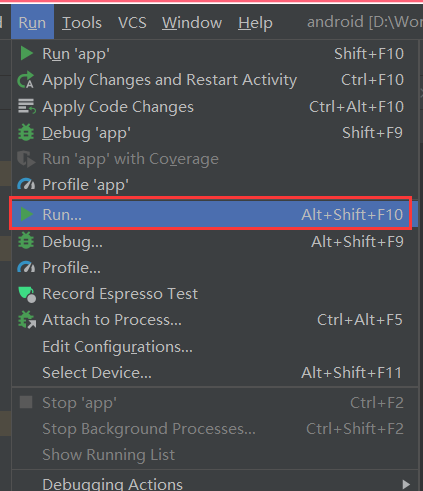Open the Window menu
This screenshot has width=423, height=491.
(x=192, y=23)
